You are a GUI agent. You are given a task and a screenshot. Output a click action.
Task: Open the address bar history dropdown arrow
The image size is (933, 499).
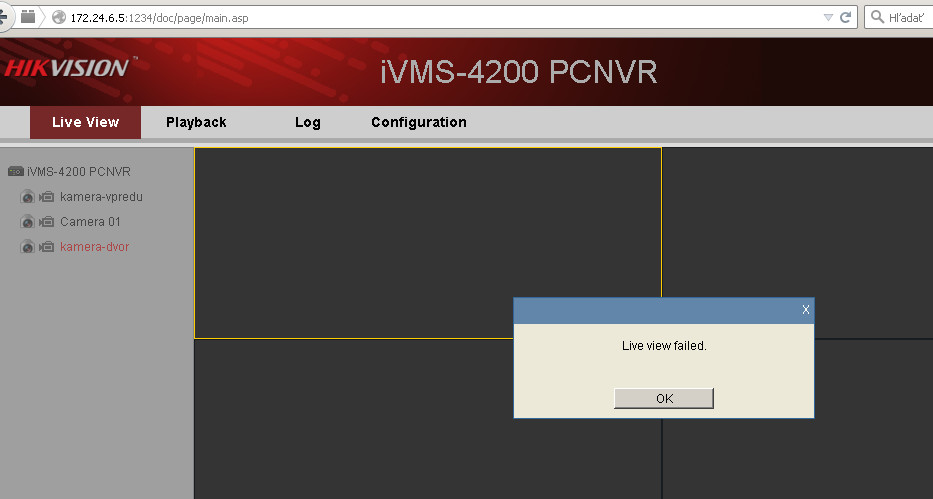click(x=828, y=18)
